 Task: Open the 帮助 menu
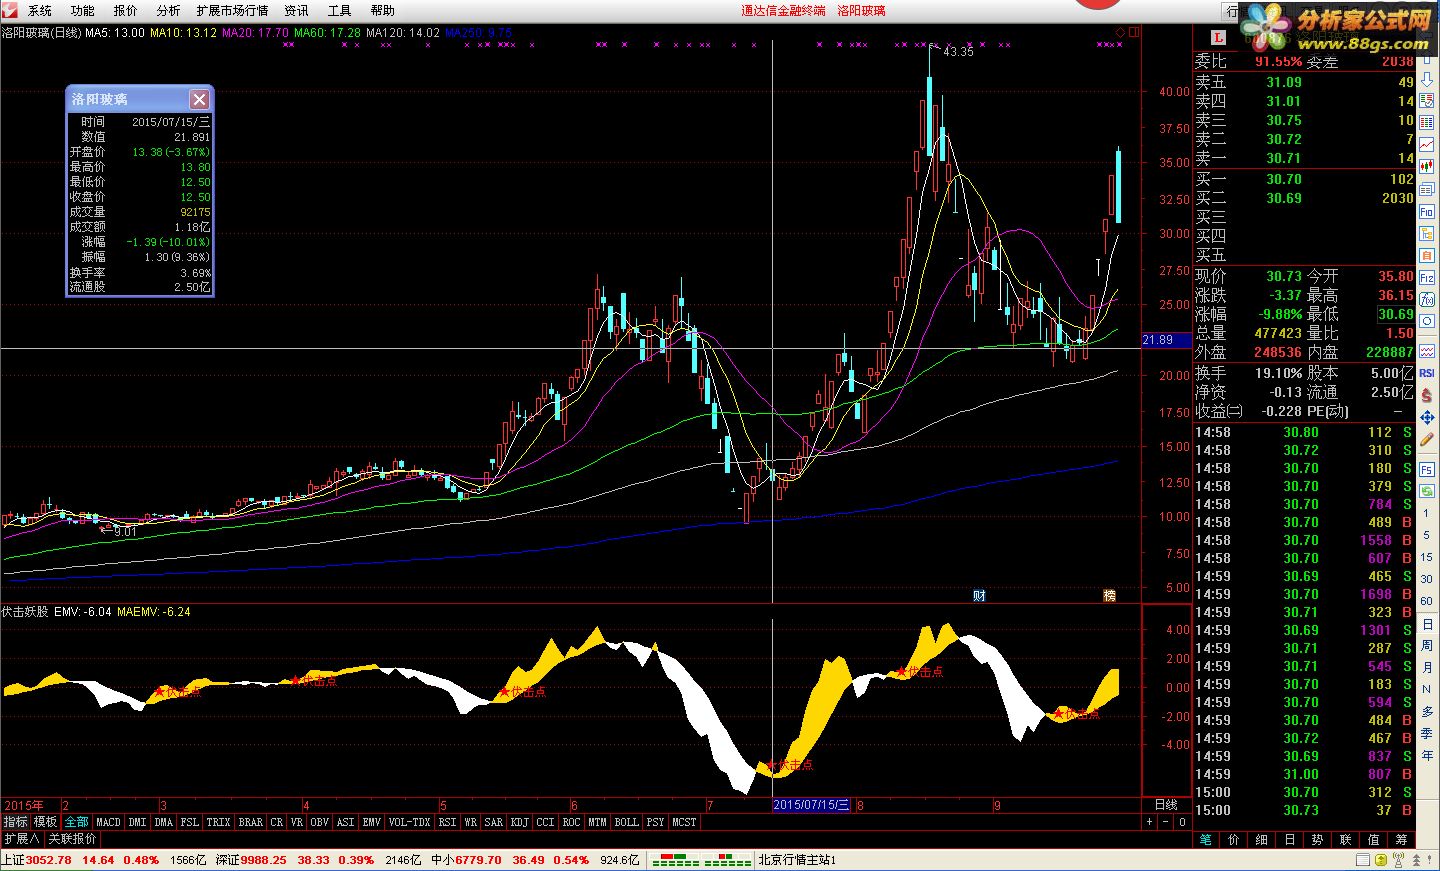tap(382, 11)
